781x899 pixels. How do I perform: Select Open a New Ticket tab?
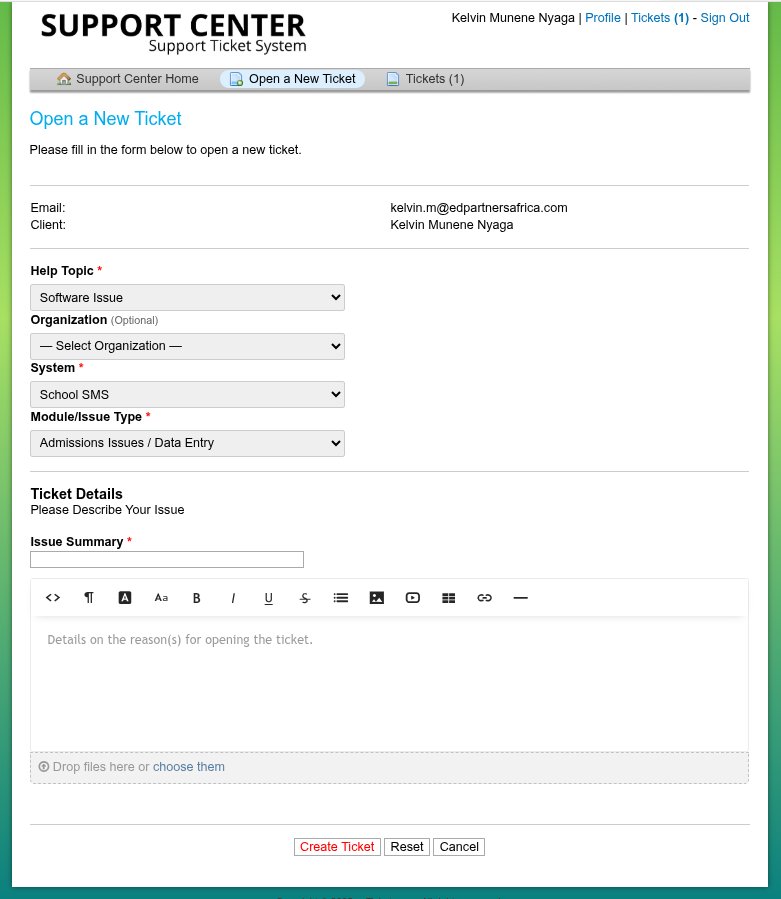[292, 79]
